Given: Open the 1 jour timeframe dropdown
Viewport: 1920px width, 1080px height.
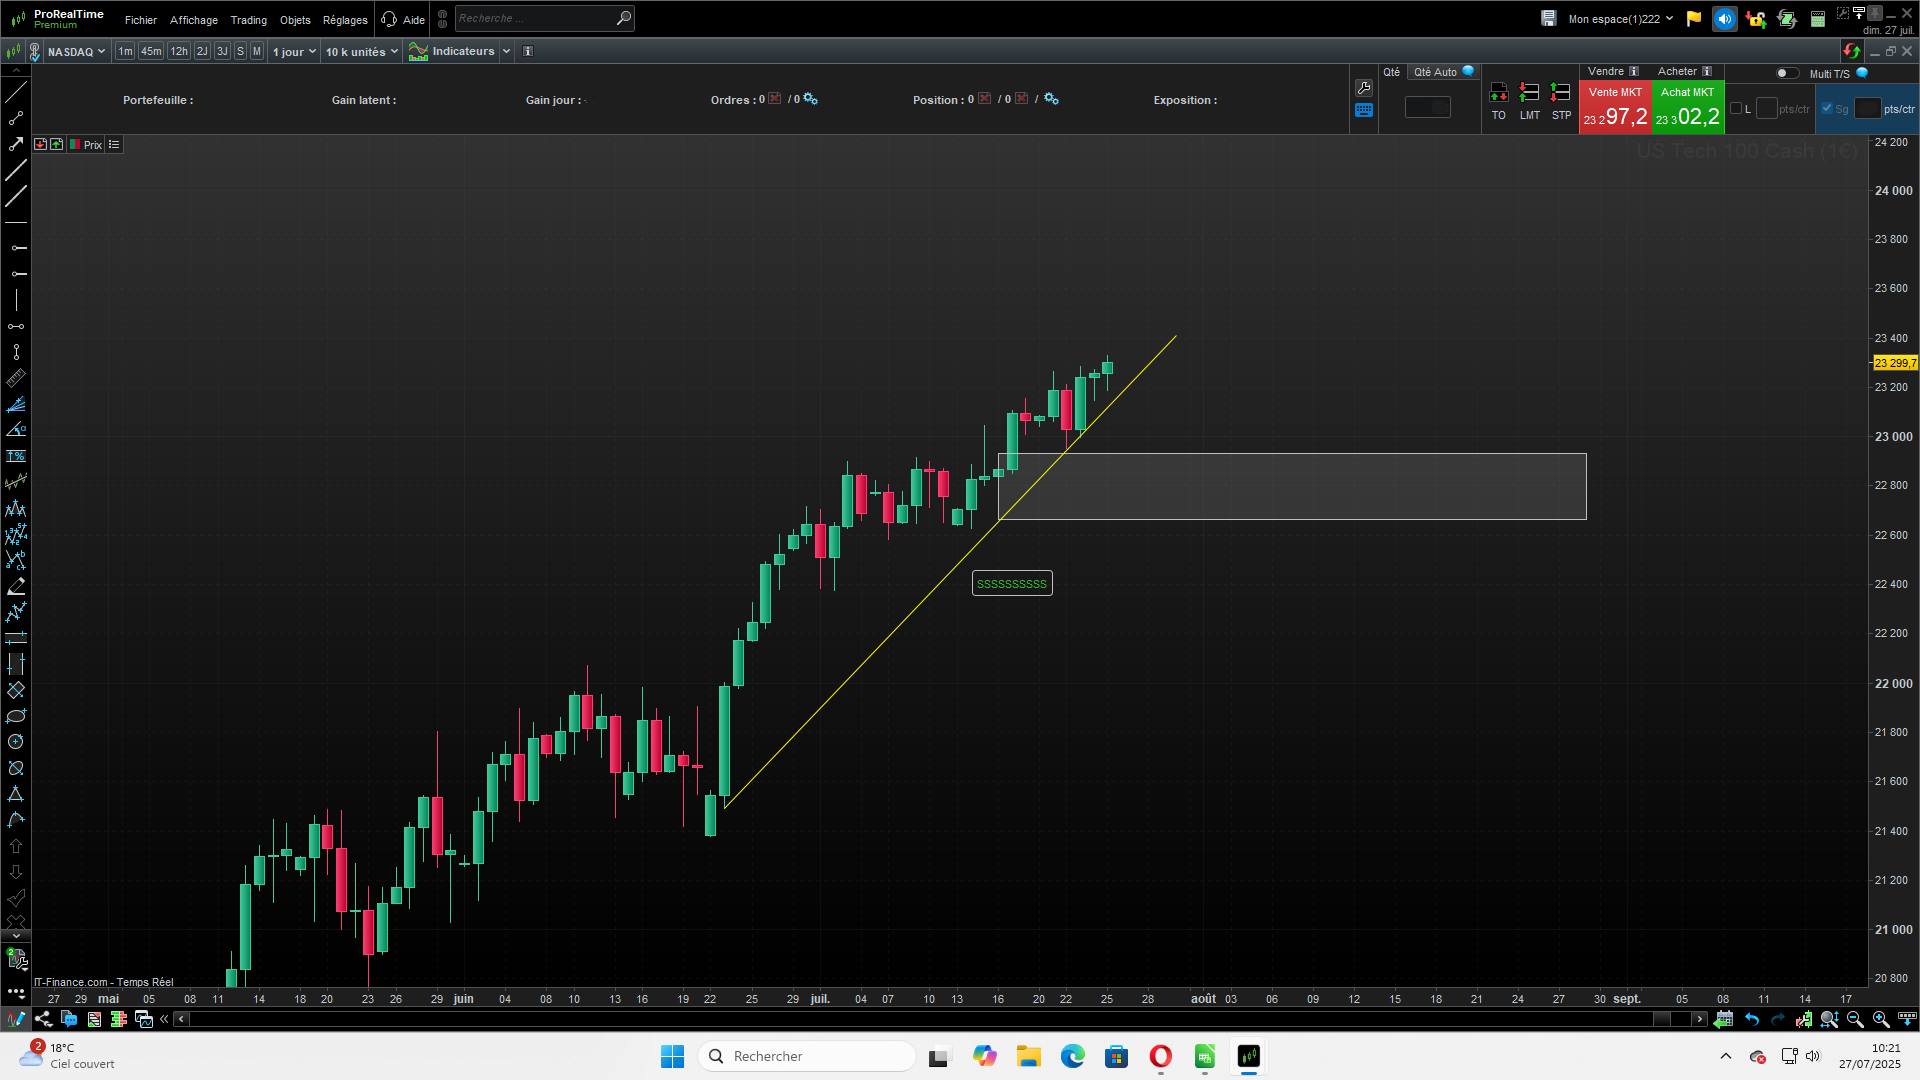Looking at the screenshot, I should point(294,52).
